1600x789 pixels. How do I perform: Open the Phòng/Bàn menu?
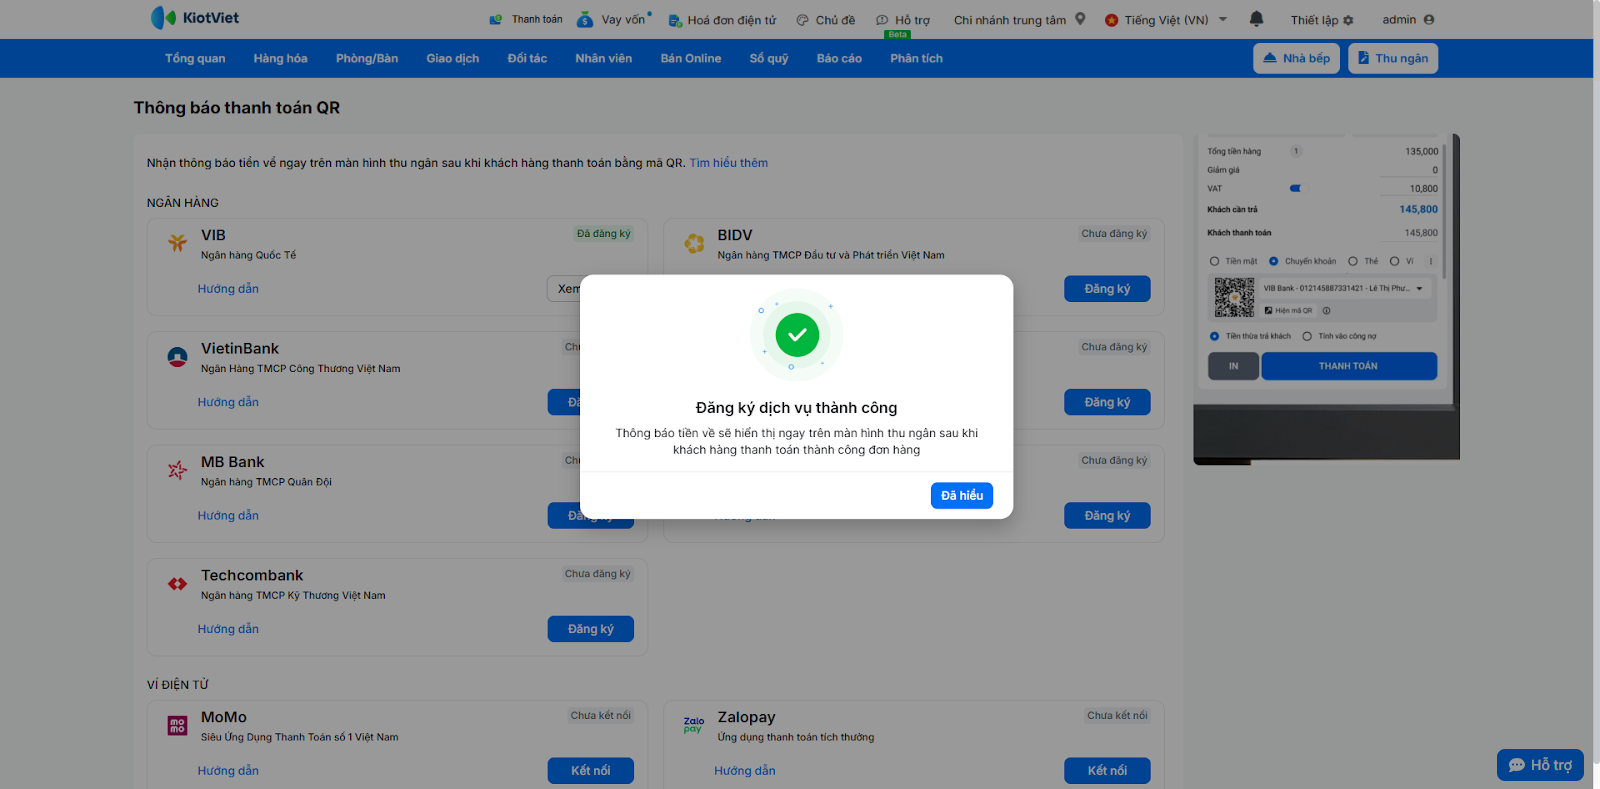(367, 58)
